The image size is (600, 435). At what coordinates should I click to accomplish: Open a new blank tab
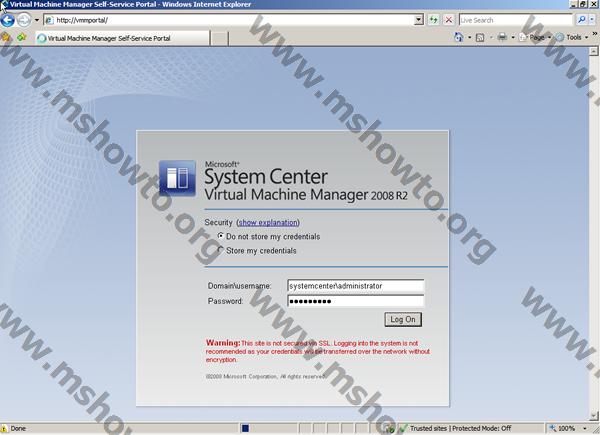click(x=219, y=38)
